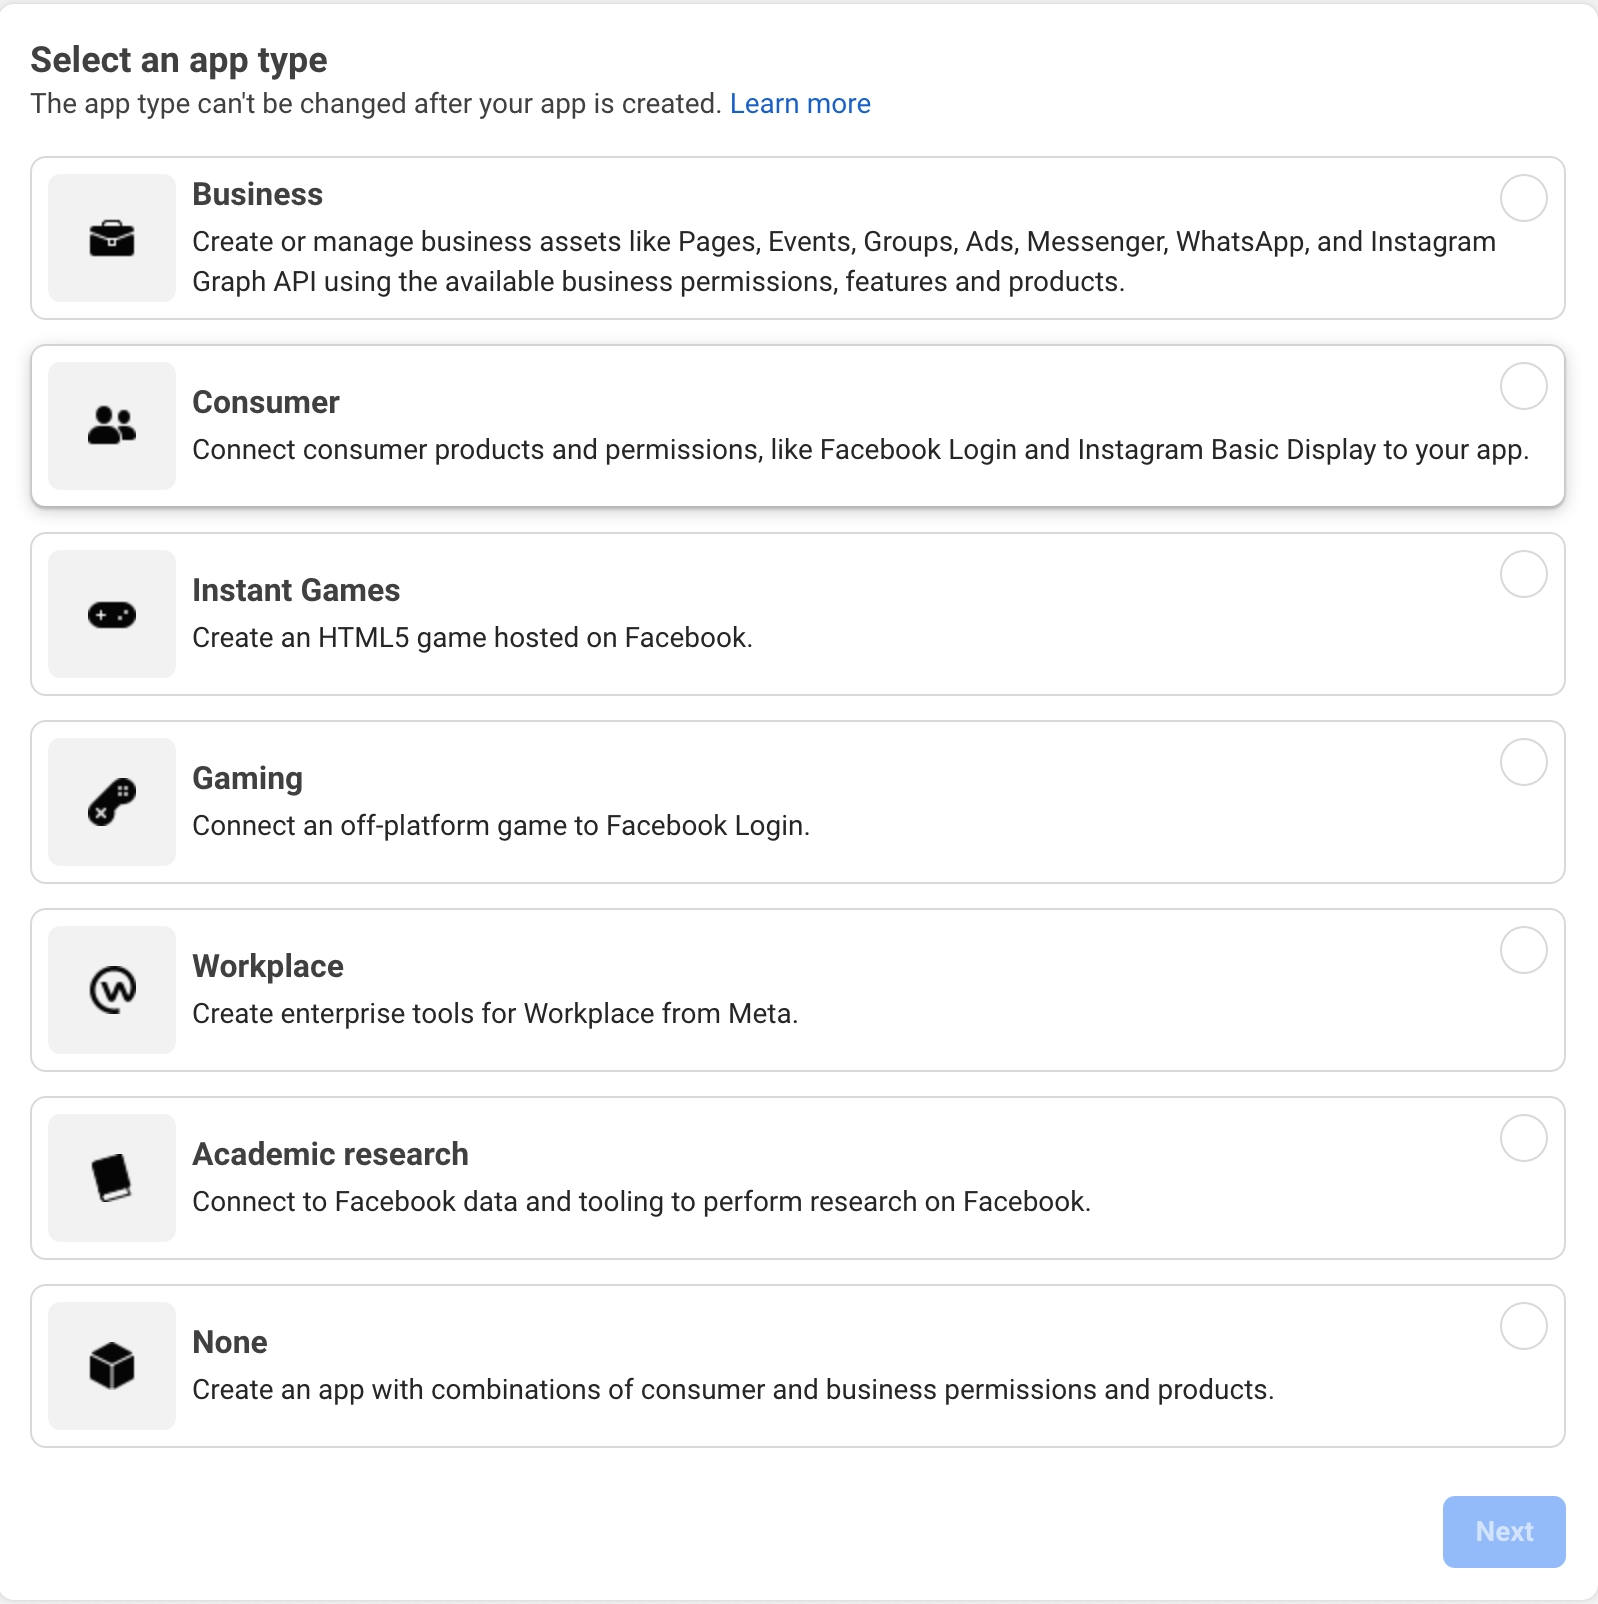Click the Instant Games controller icon
The width and height of the screenshot is (1598, 1604).
point(112,614)
